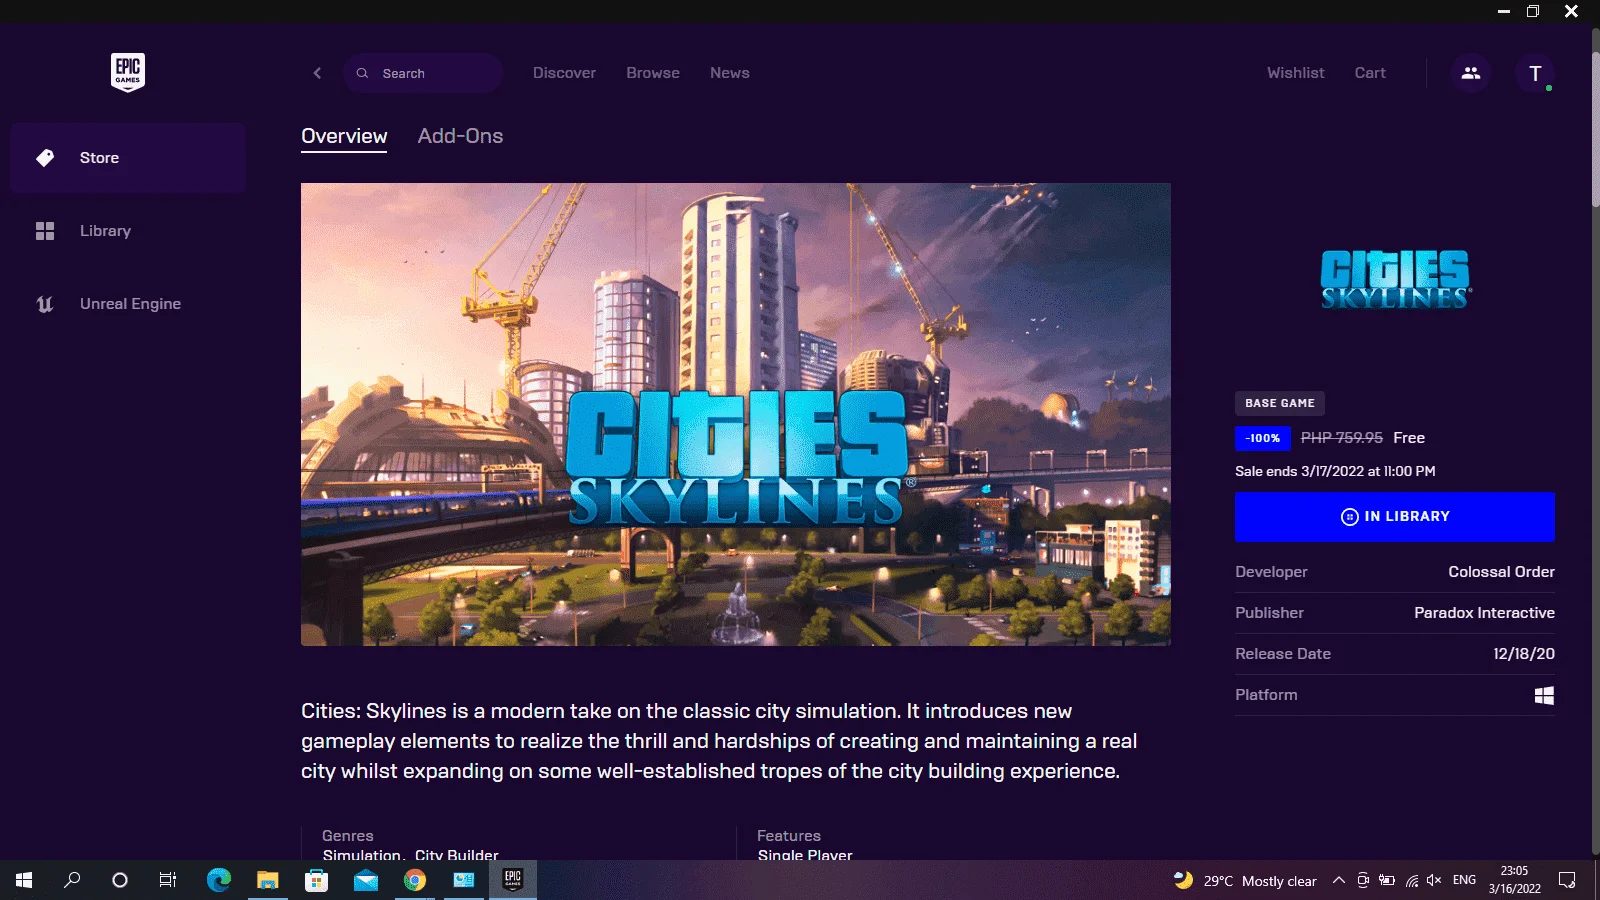Open Google Chrome from taskbar
Screen dimensions: 1600x900
point(414,880)
